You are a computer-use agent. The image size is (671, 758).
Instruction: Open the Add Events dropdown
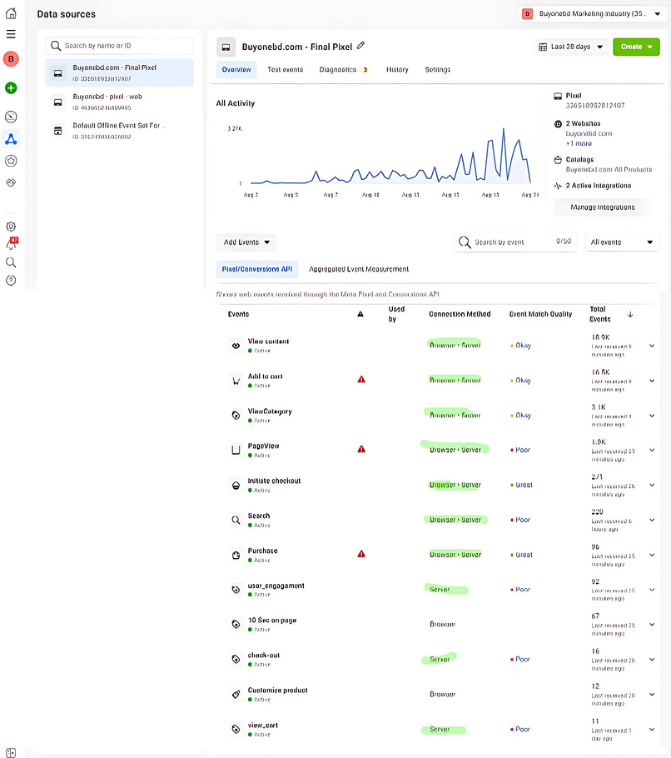pos(246,242)
